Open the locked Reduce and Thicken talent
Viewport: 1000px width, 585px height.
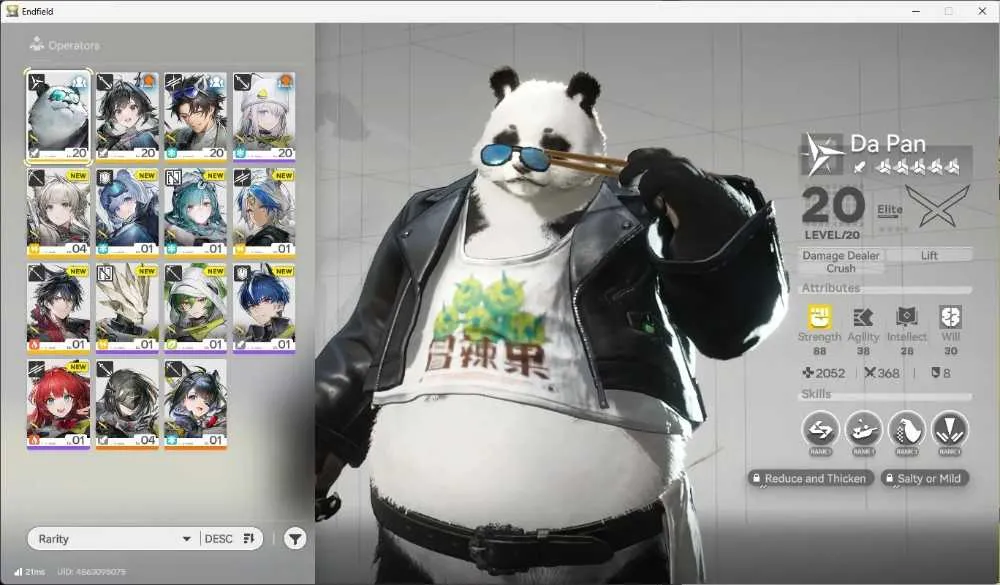point(811,478)
